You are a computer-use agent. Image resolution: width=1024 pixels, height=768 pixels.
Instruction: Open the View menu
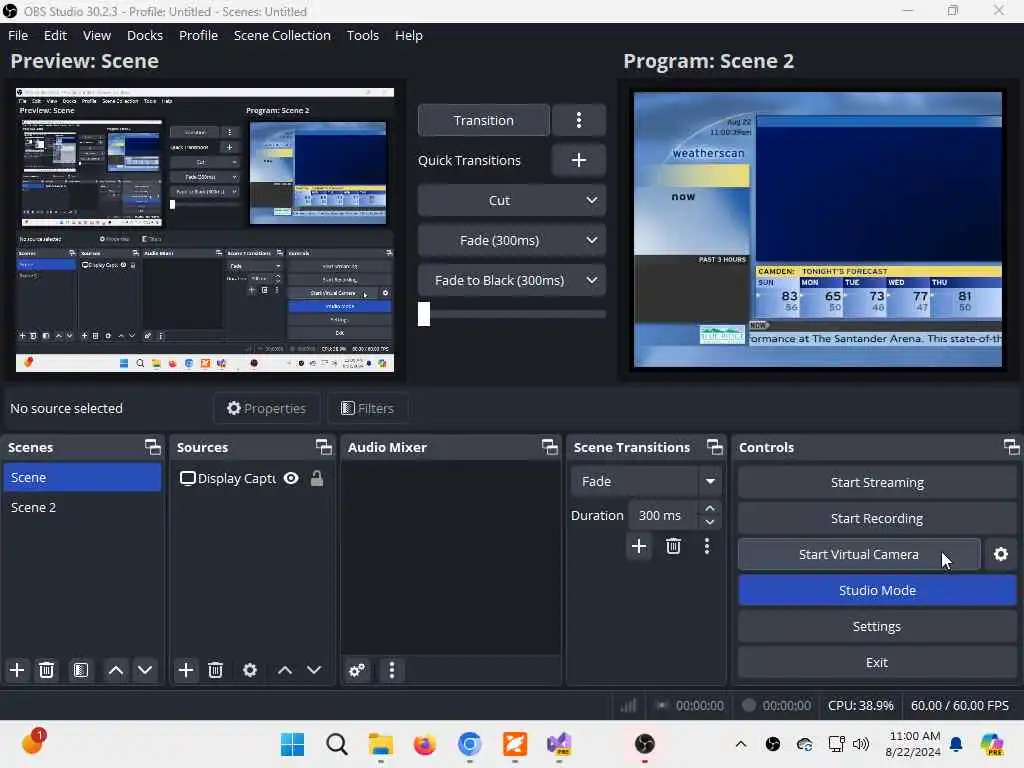tap(97, 35)
